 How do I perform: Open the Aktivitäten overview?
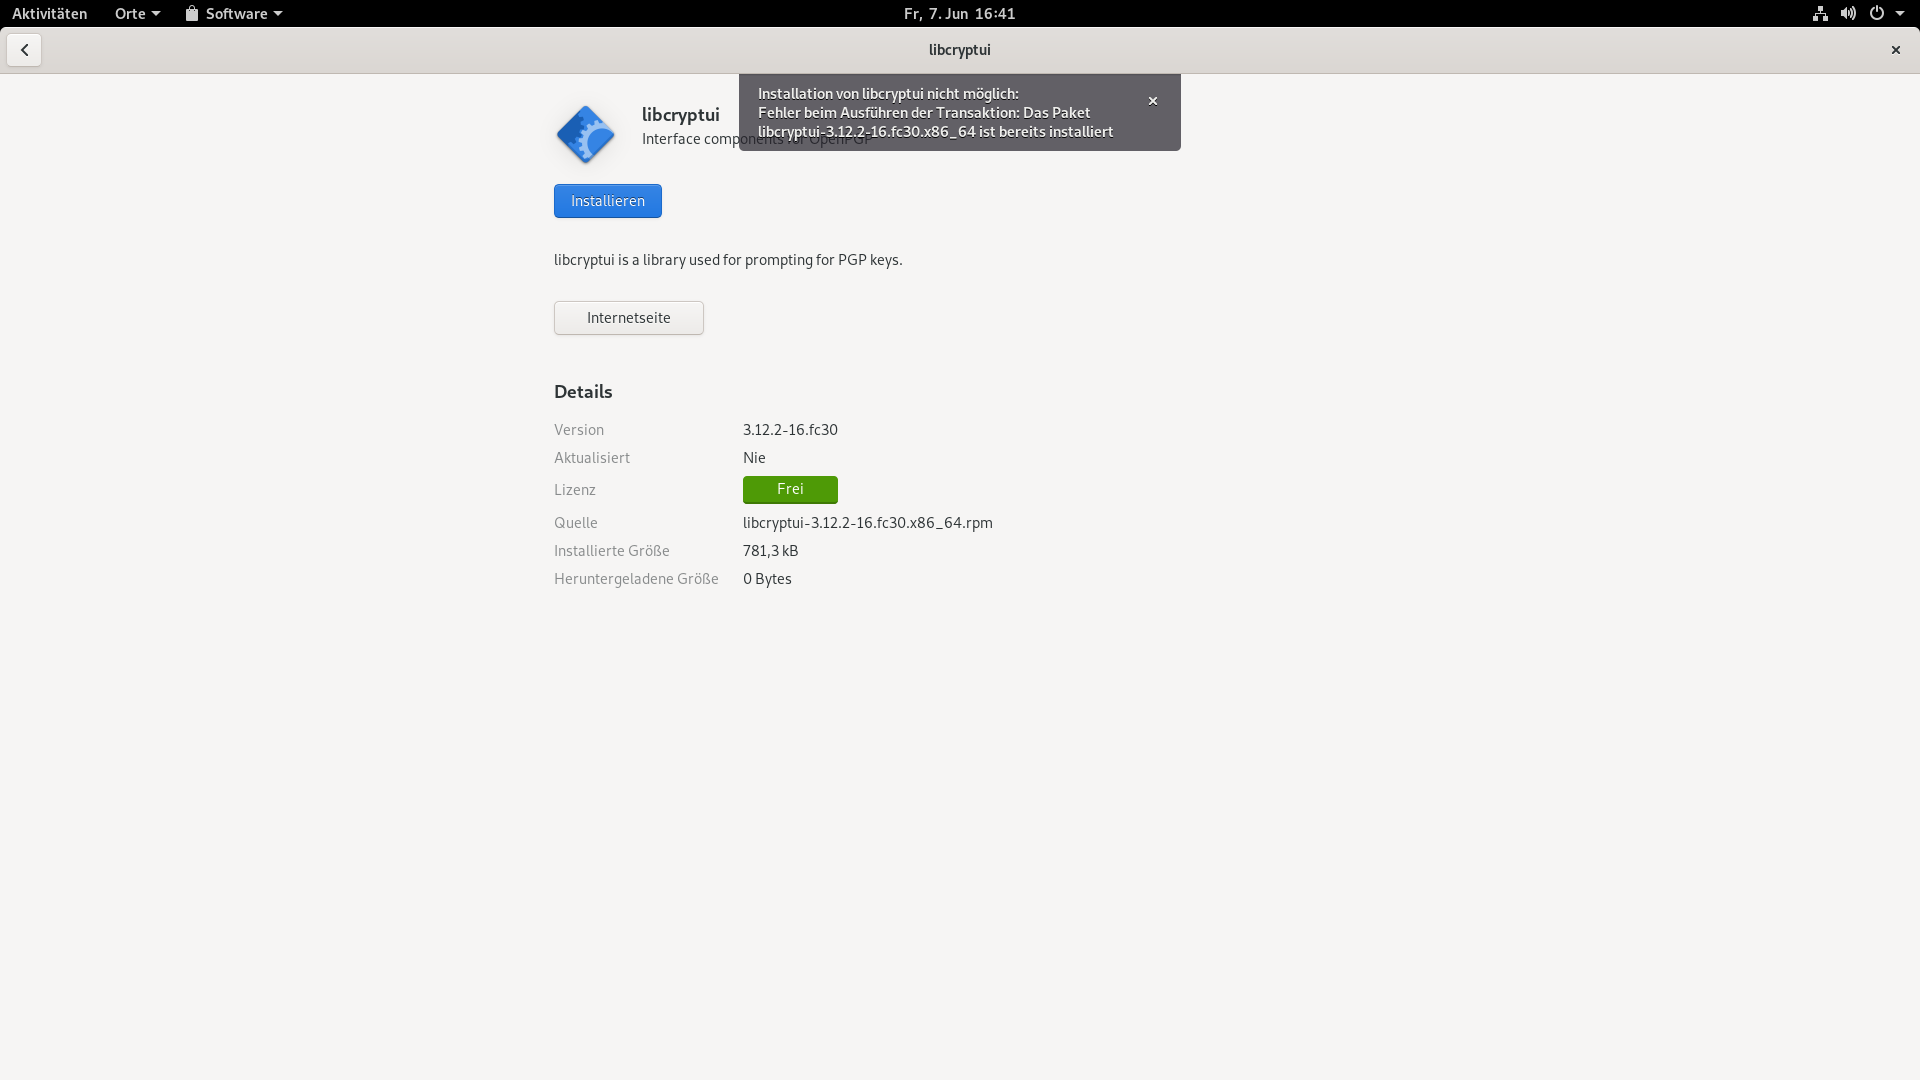[x=49, y=13]
